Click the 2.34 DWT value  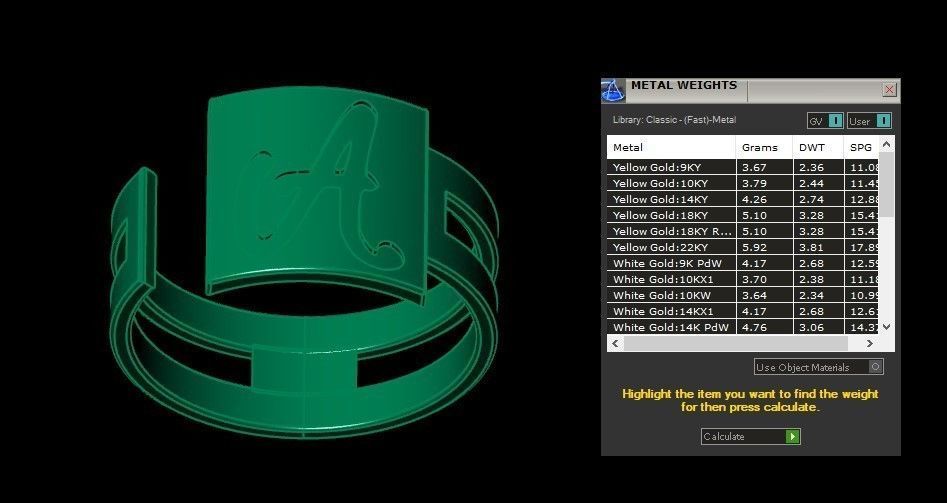(x=811, y=295)
